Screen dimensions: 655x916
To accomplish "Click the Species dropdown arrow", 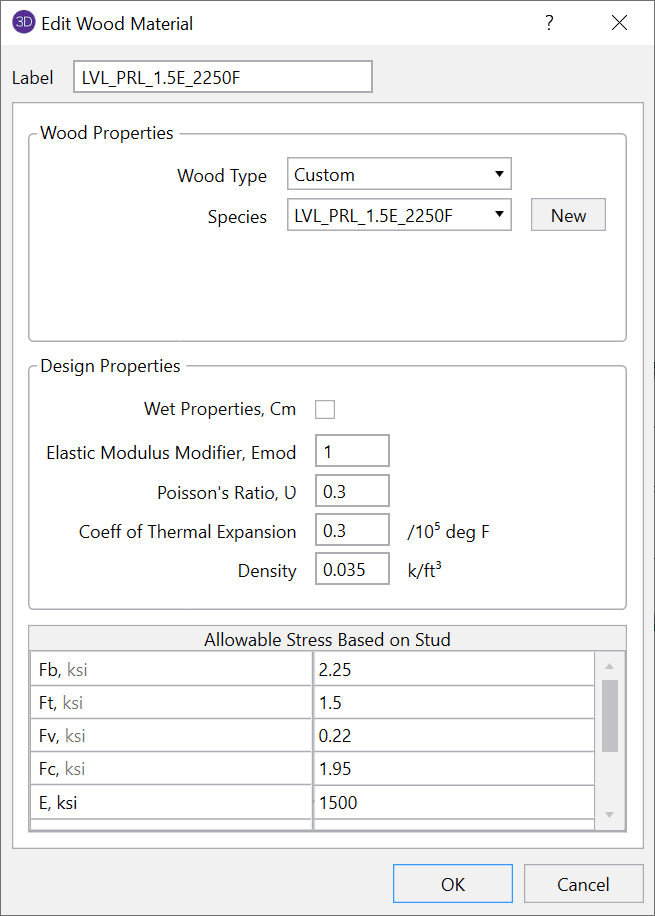I will (499, 214).
